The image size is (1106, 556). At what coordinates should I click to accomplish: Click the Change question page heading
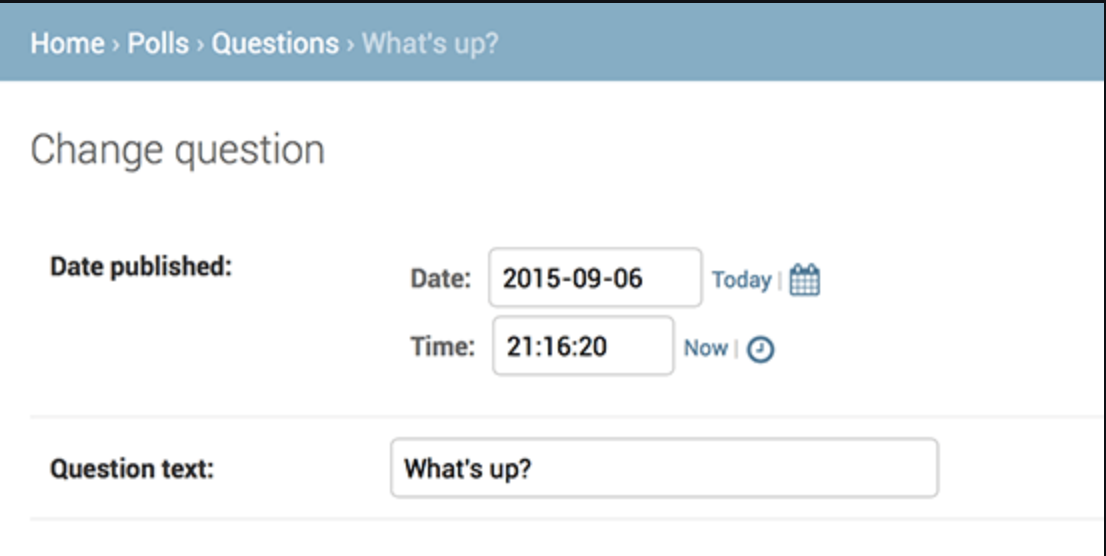click(x=177, y=150)
